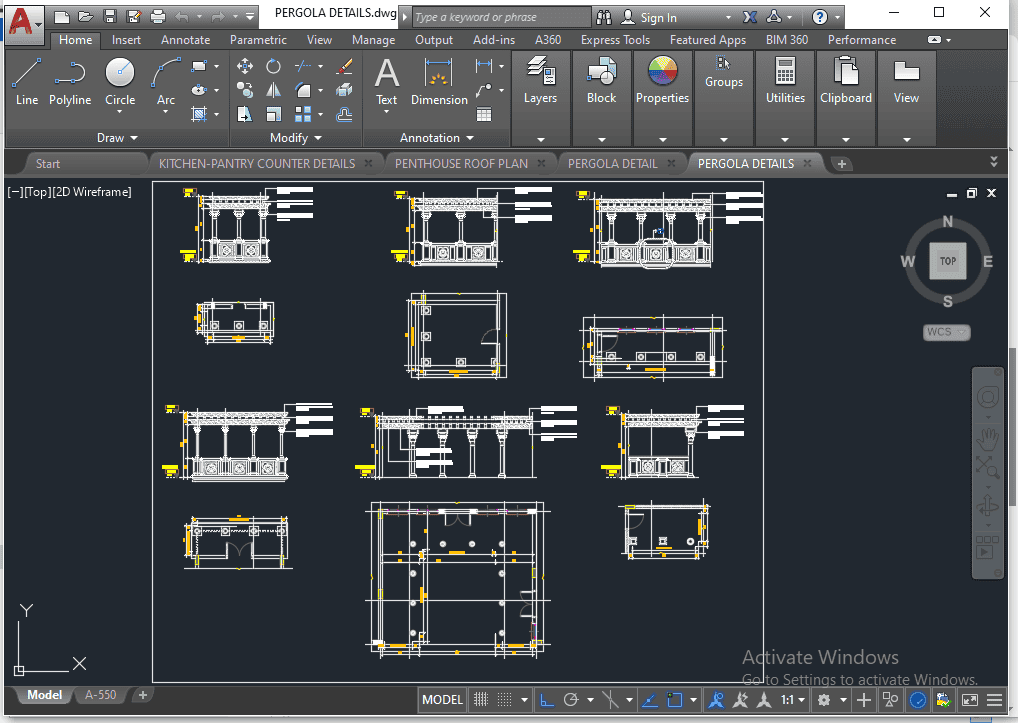Expand the Layers panel dropdown

pos(540,139)
